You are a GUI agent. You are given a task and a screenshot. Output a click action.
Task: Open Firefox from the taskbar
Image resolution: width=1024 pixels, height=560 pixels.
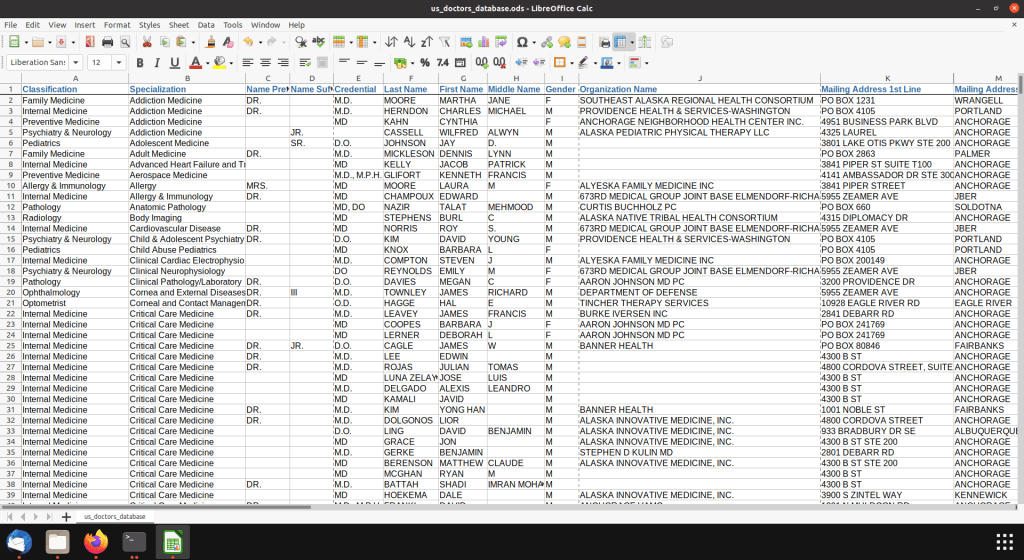tap(96, 541)
